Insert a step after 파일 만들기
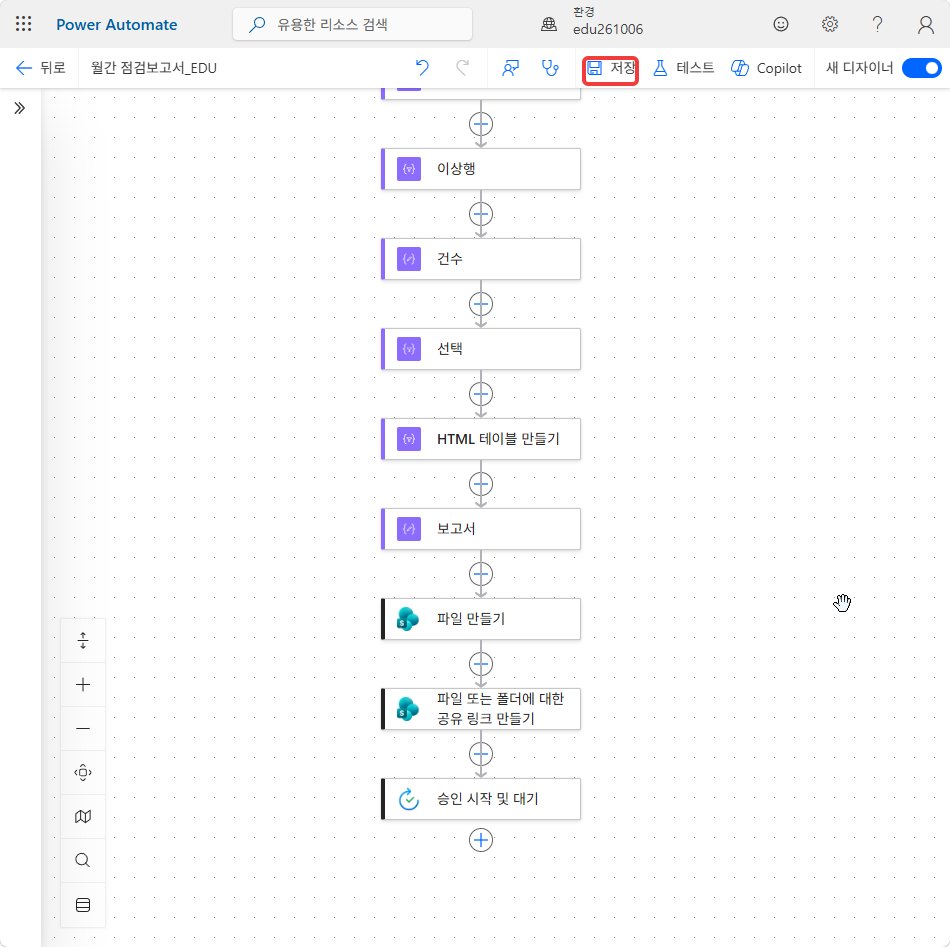 point(481,663)
